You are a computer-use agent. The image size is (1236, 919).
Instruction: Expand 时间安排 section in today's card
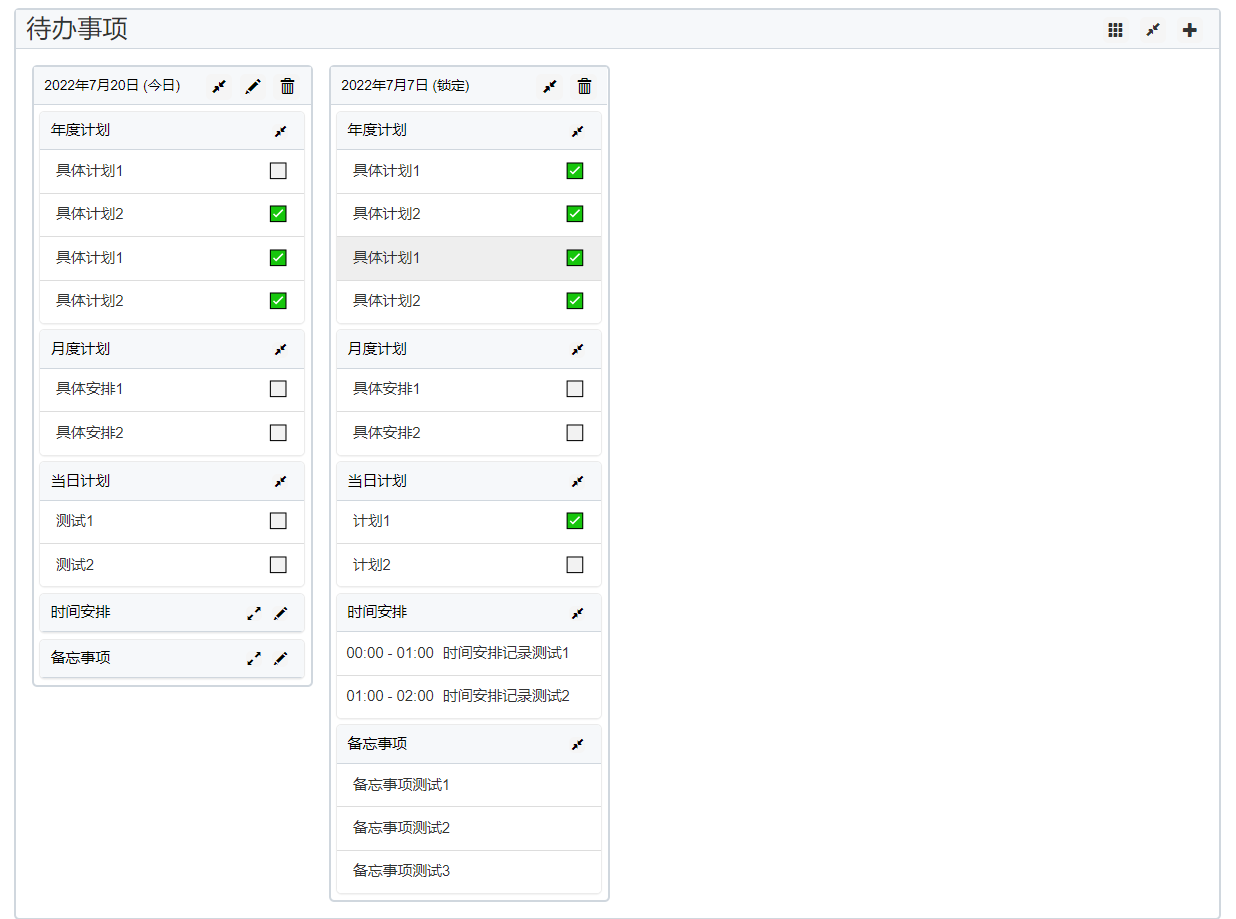254,613
